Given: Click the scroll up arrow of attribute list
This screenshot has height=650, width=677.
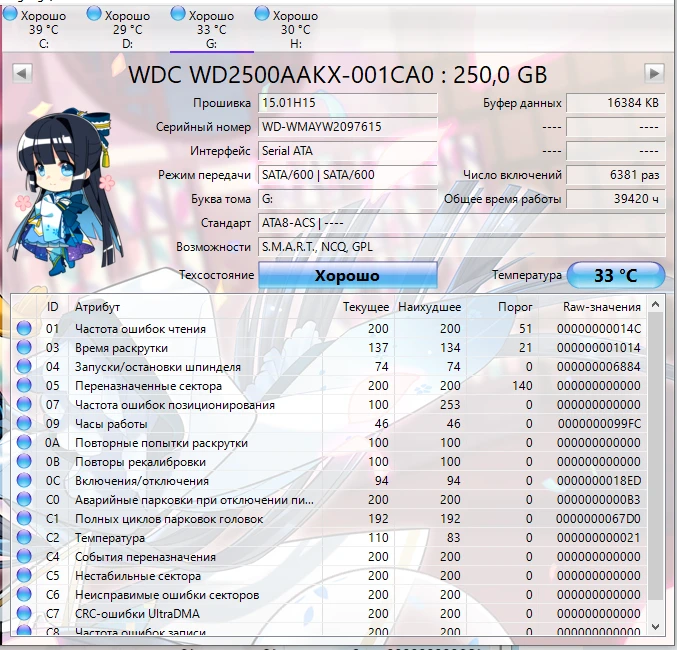Looking at the screenshot, I should (655, 305).
